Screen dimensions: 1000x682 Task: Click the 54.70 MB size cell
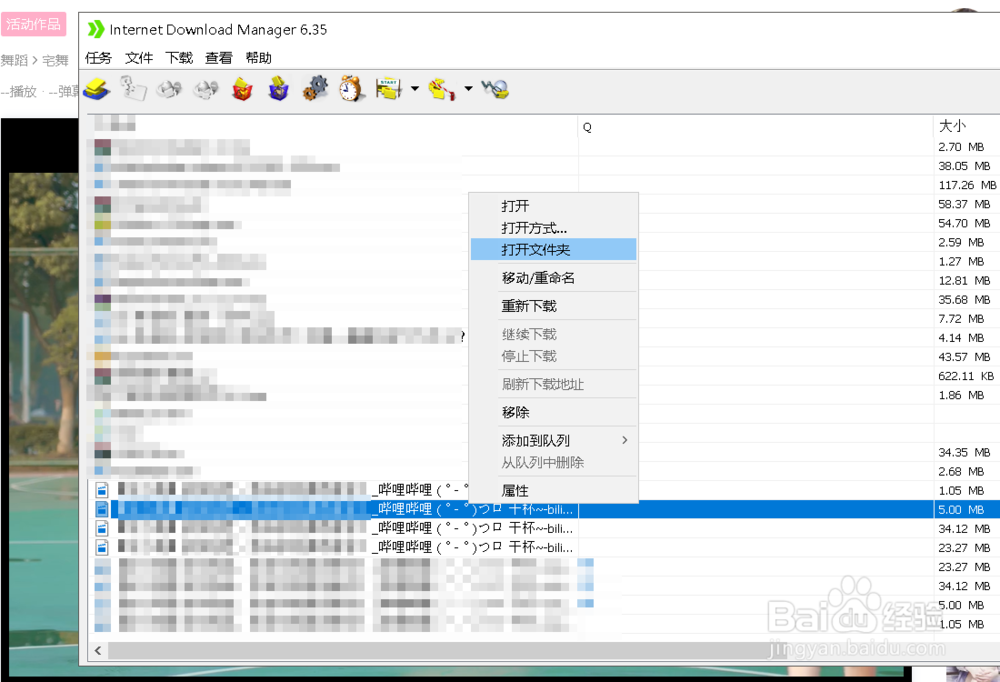tap(964, 223)
